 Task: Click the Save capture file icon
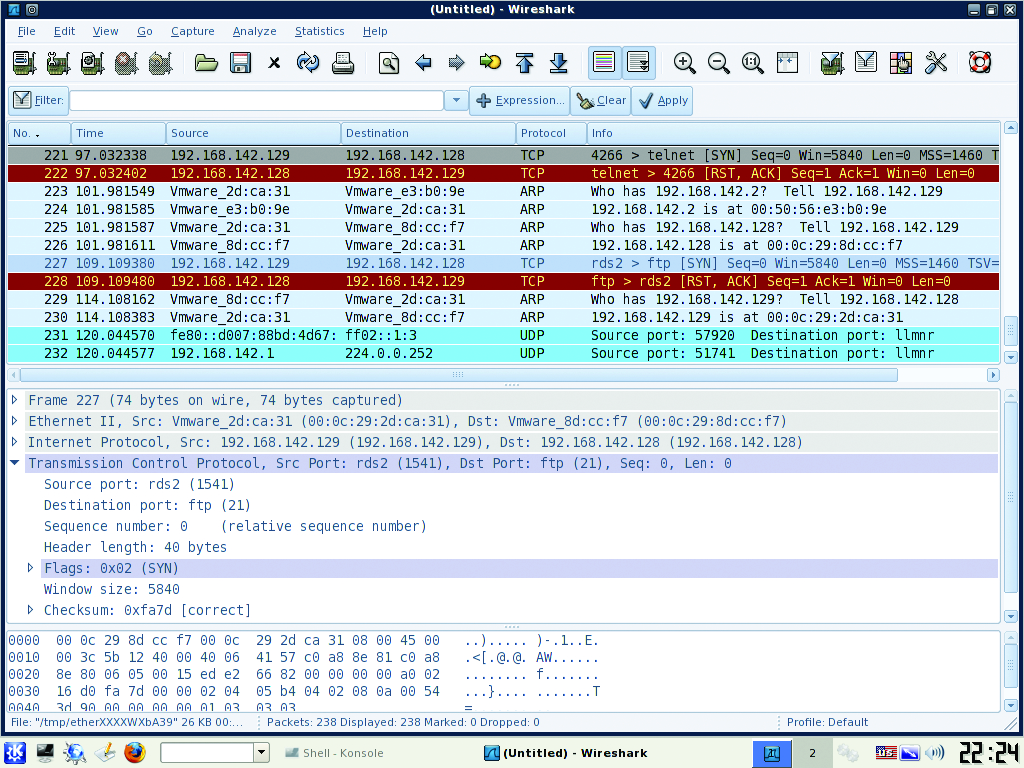pyautogui.click(x=240, y=63)
